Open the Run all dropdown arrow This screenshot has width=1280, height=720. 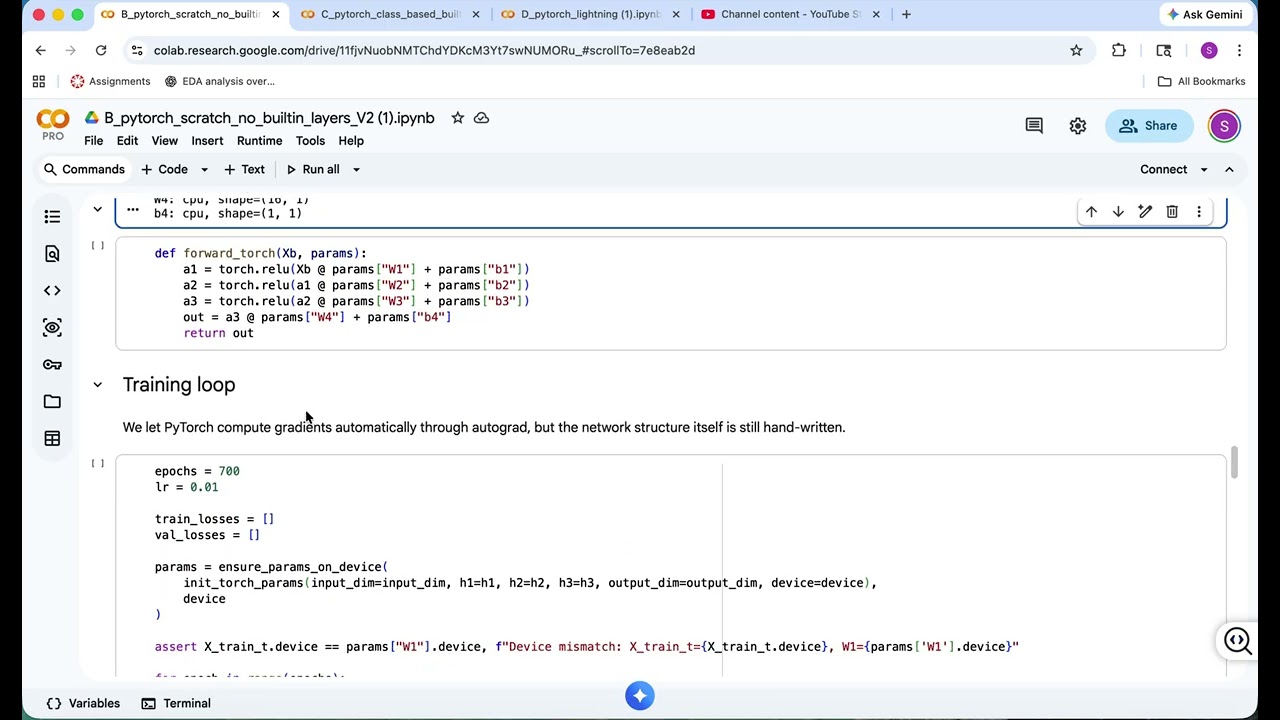click(356, 170)
